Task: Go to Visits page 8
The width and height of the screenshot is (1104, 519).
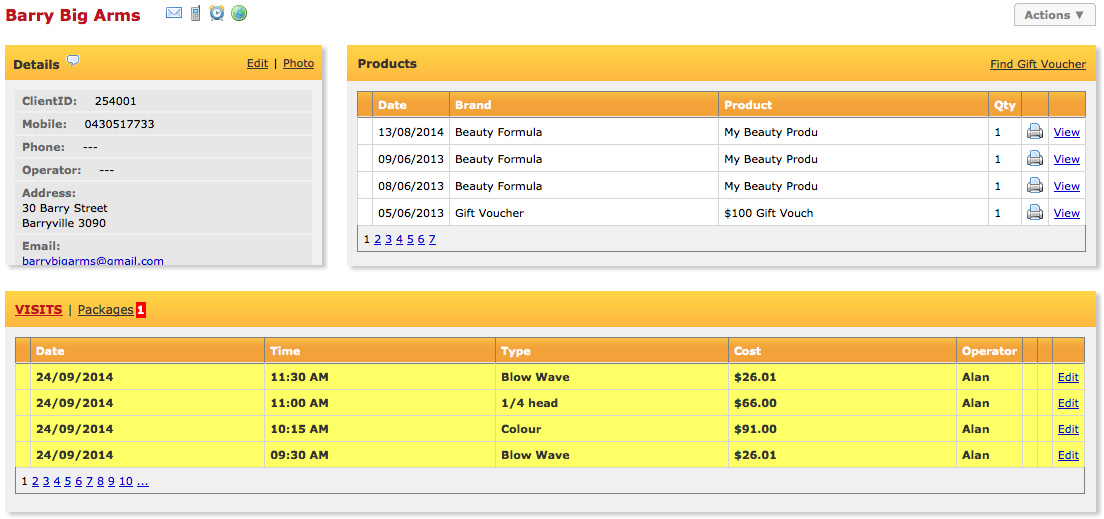Action: (101, 482)
